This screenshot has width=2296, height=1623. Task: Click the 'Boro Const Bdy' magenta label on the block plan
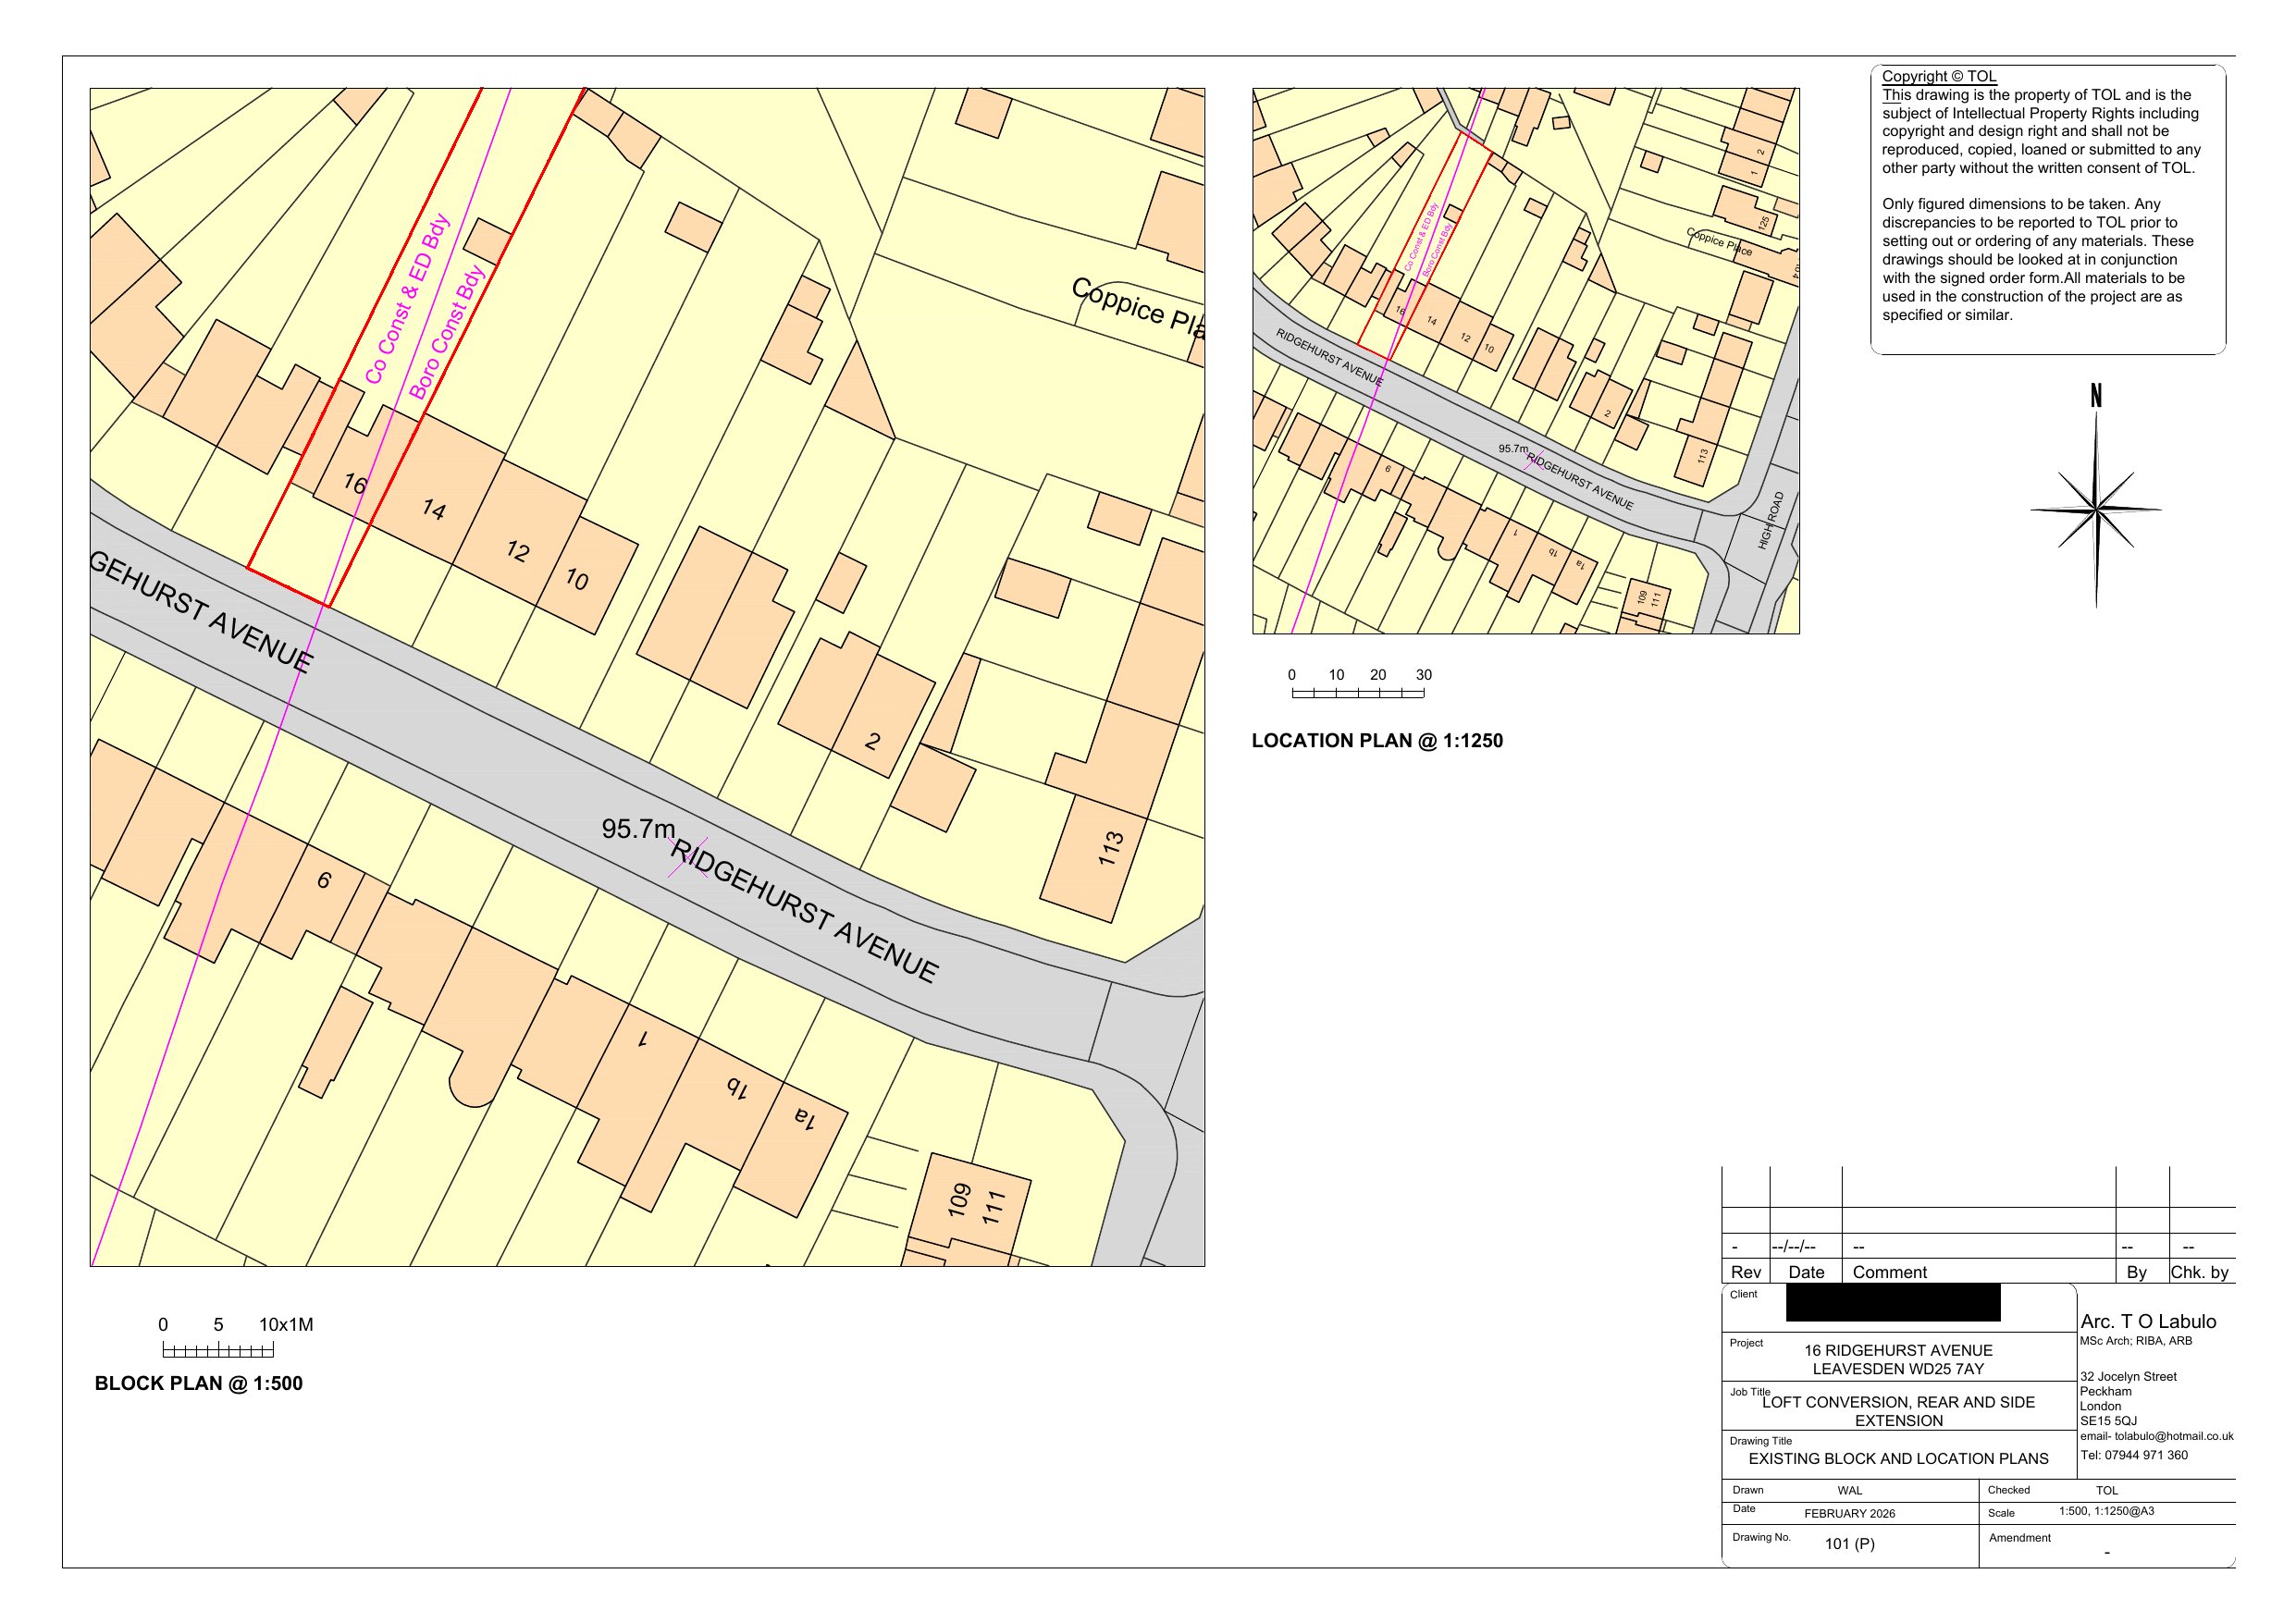click(447, 332)
